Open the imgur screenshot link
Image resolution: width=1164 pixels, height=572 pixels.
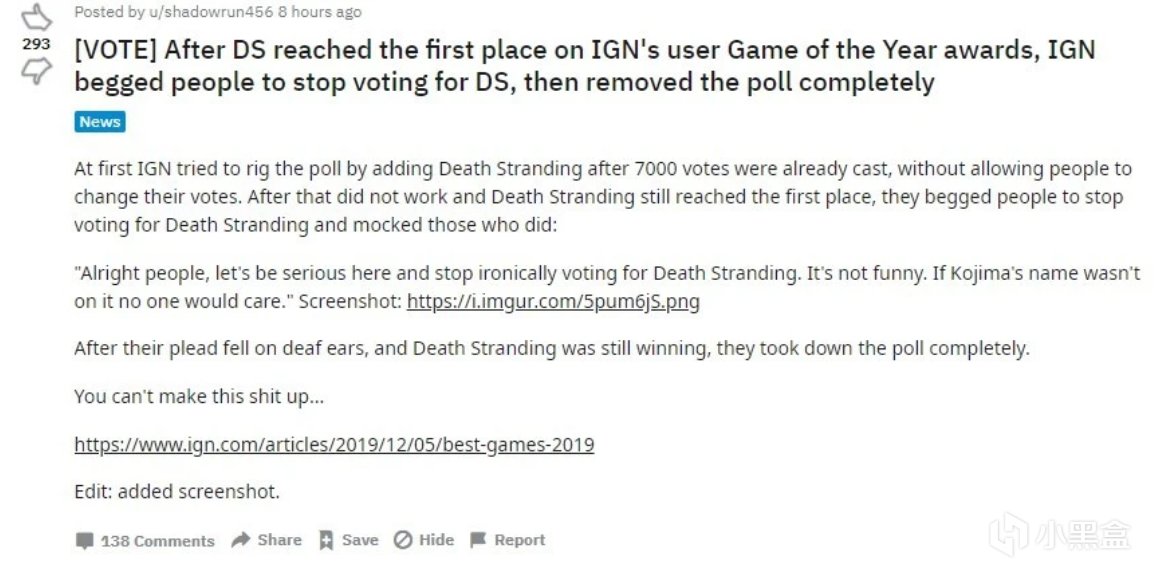(x=553, y=301)
